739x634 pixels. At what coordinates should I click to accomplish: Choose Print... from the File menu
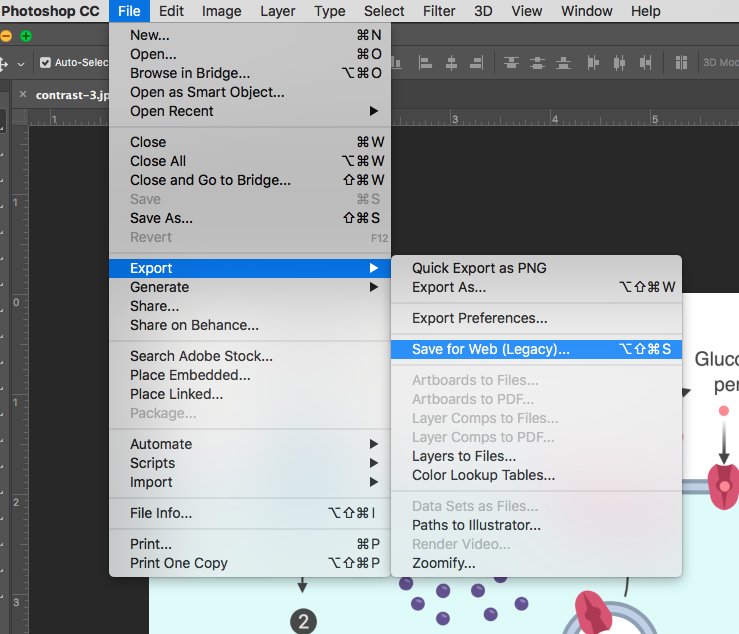[250, 544]
